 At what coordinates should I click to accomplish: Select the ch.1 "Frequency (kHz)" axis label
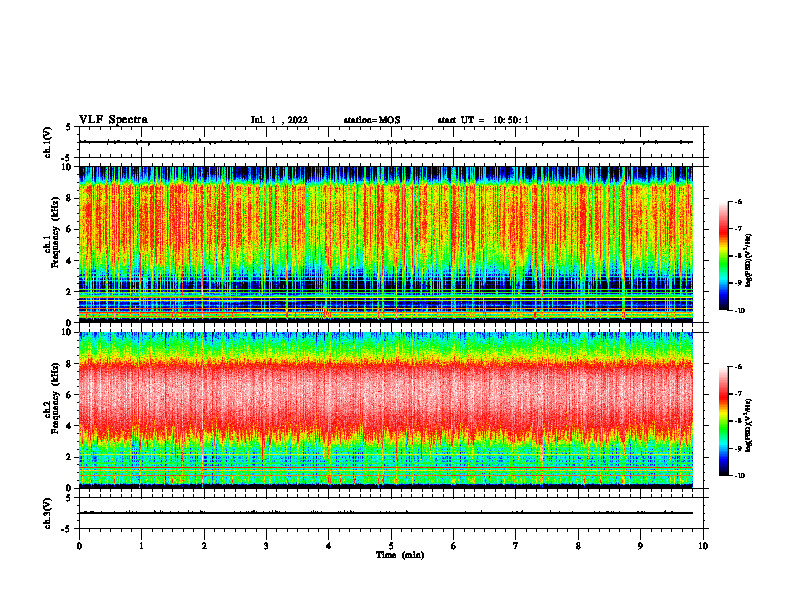pyautogui.click(x=55, y=232)
